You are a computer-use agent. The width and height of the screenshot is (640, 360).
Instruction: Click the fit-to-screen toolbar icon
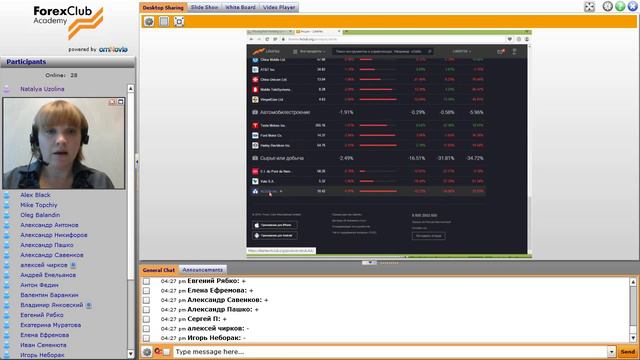[x=179, y=22]
